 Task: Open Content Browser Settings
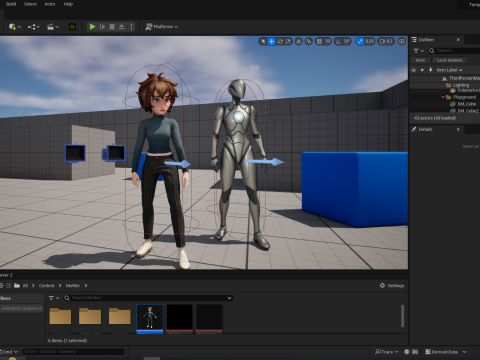coord(392,286)
